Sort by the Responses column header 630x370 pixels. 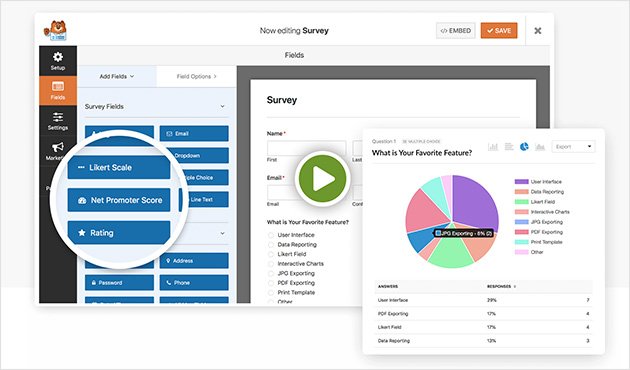click(501, 286)
